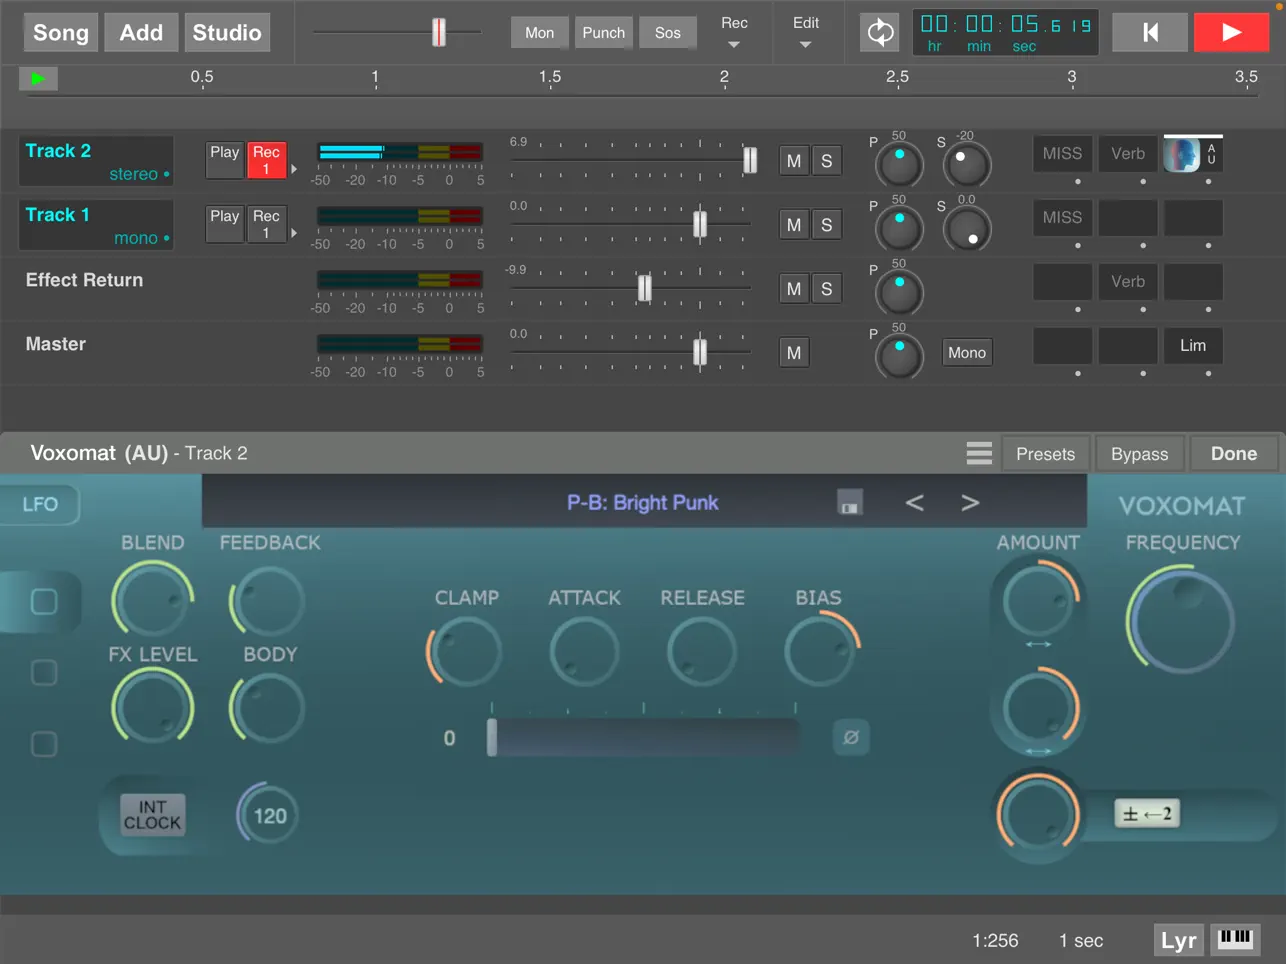Viewport: 1286px width, 964px height.
Task: Toggle the phase invert Ø icon
Action: (x=851, y=737)
